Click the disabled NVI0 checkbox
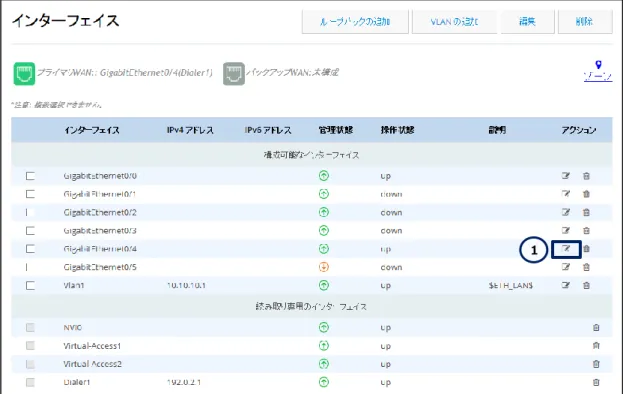Image resolution: width=623 pixels, height=394 pixels. (x=30, y=328)
